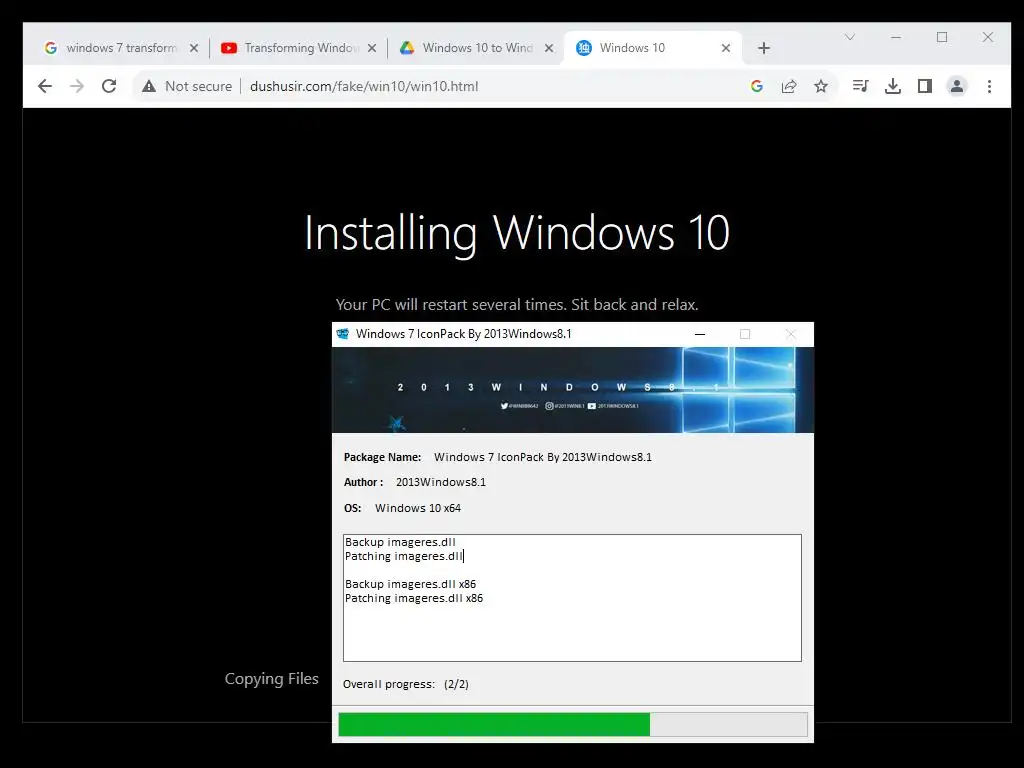The image size is (1024, 768).
Task: Open the media control playlist icon
Action: [x=861, y=86]
